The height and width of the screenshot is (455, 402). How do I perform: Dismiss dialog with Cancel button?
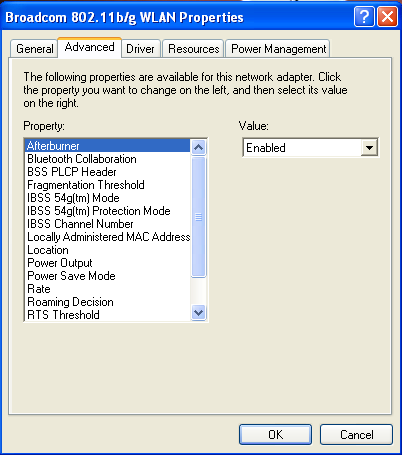pos(356,434)
